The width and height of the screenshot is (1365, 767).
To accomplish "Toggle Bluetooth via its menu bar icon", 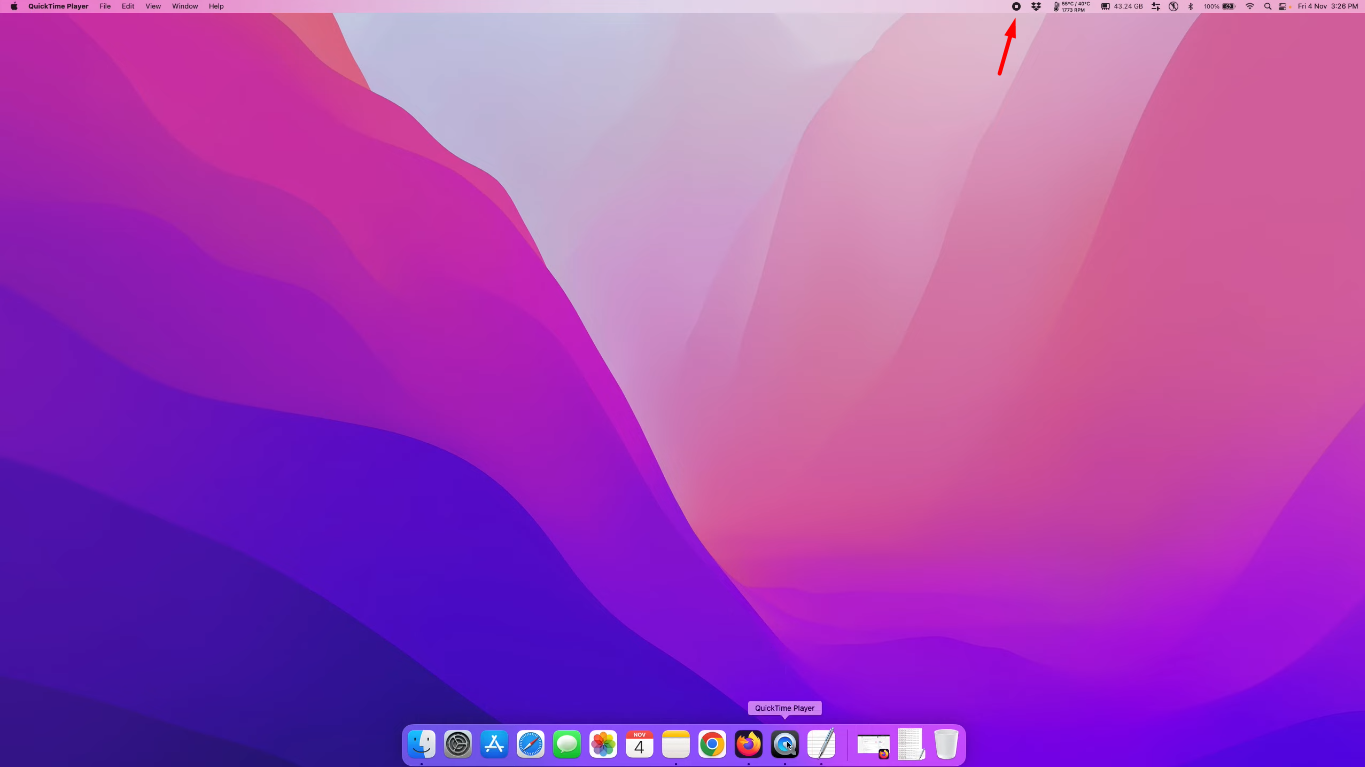I will click(x=1190, y=6).
